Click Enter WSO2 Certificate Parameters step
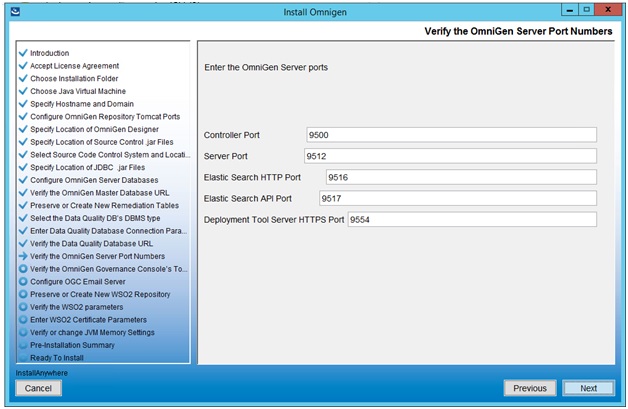This screenshot has height=409, width=628. tap(89, 320)
